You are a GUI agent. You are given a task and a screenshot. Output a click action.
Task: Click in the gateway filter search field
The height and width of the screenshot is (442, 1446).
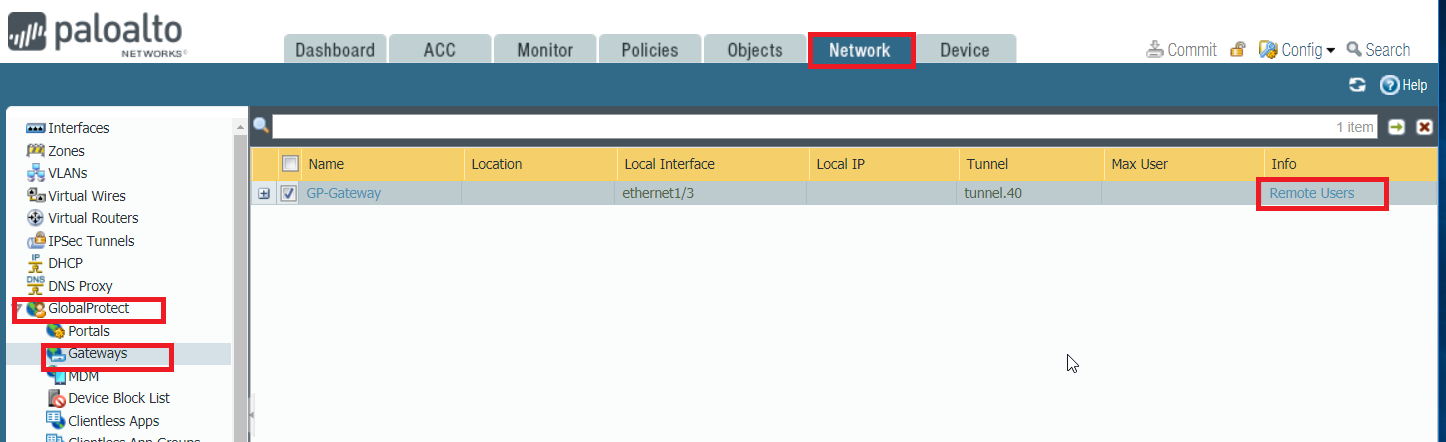tap(825, 127)
